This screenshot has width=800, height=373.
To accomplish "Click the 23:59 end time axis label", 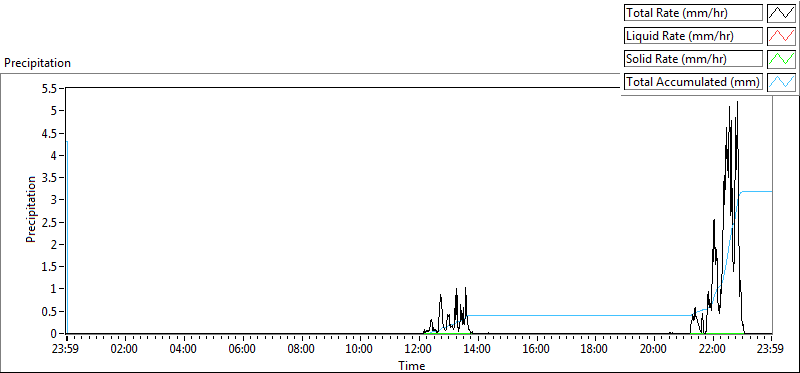I will tap(770, 350).
